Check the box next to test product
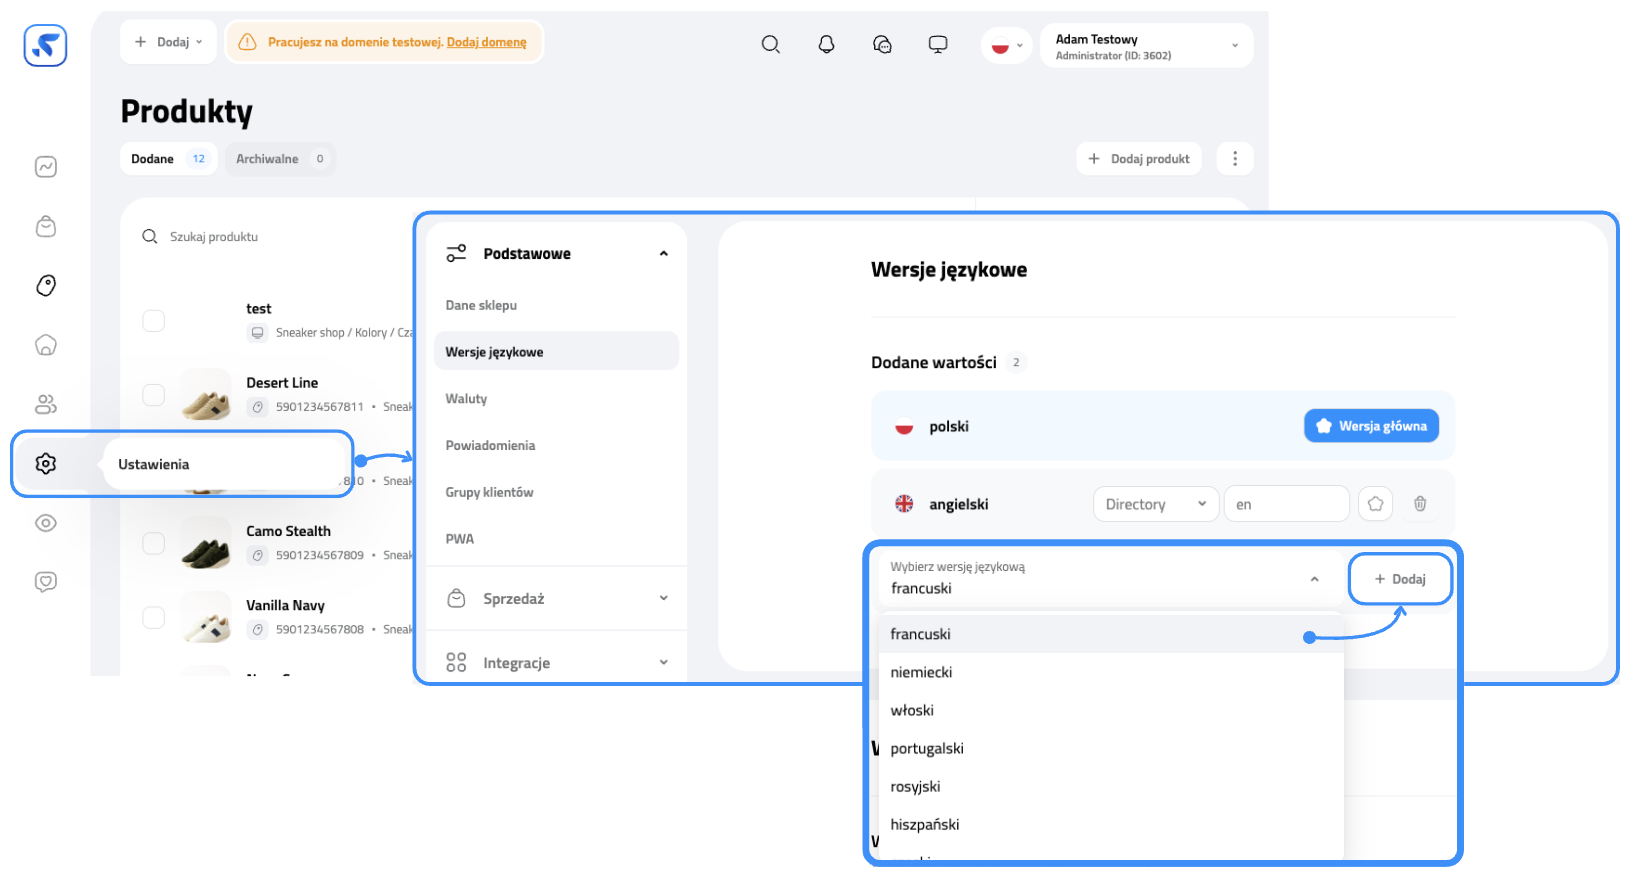The height and width of the screenshot is (878, 1629). click(153, 321)
